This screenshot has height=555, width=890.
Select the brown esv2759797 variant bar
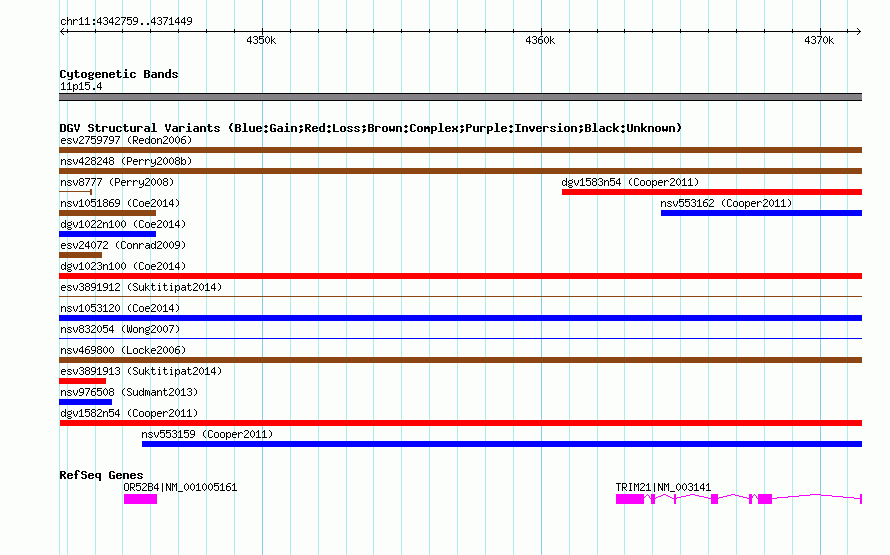click(x=460, y=150)
